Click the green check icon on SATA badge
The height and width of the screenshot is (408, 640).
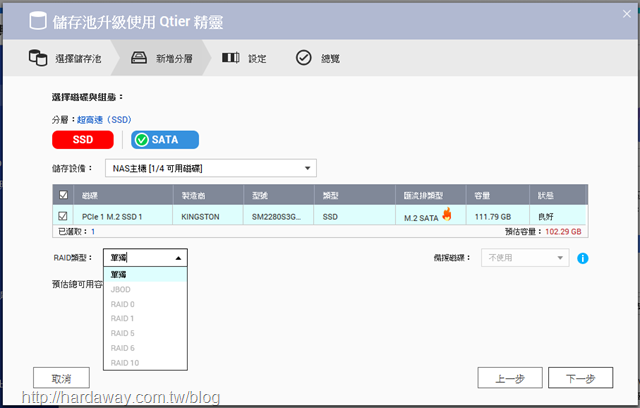pos(142,140)
